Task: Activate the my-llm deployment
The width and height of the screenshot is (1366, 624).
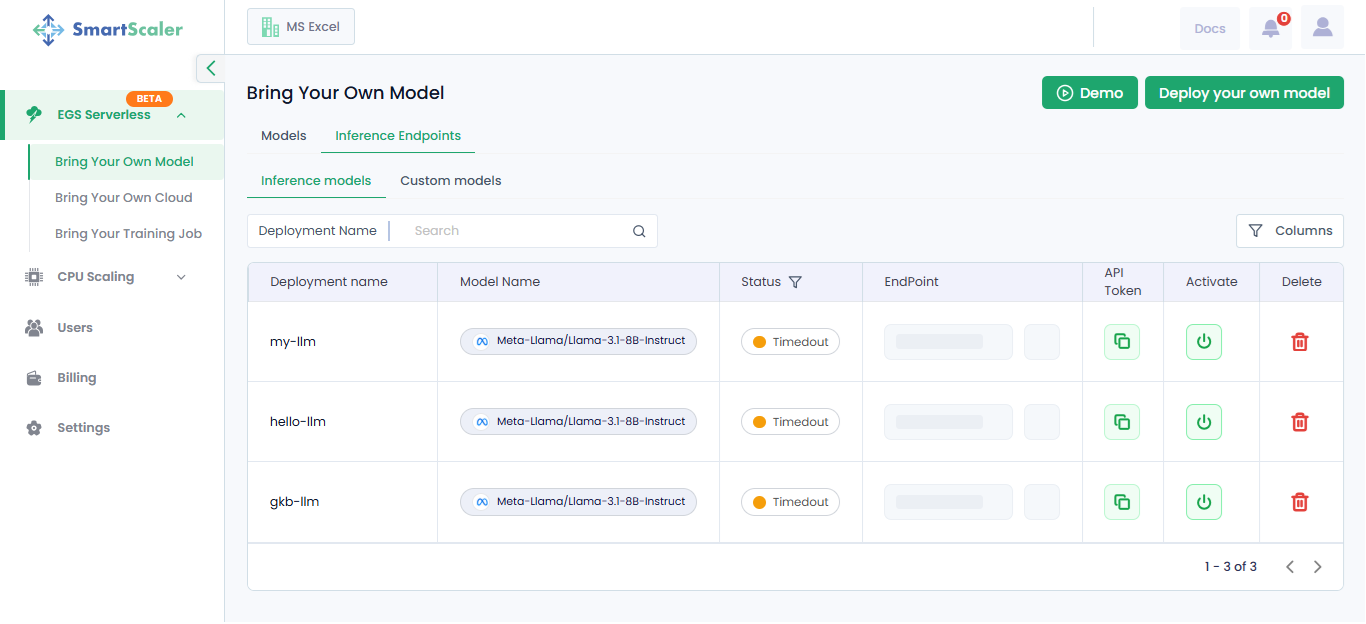Action: (1203, 342)
